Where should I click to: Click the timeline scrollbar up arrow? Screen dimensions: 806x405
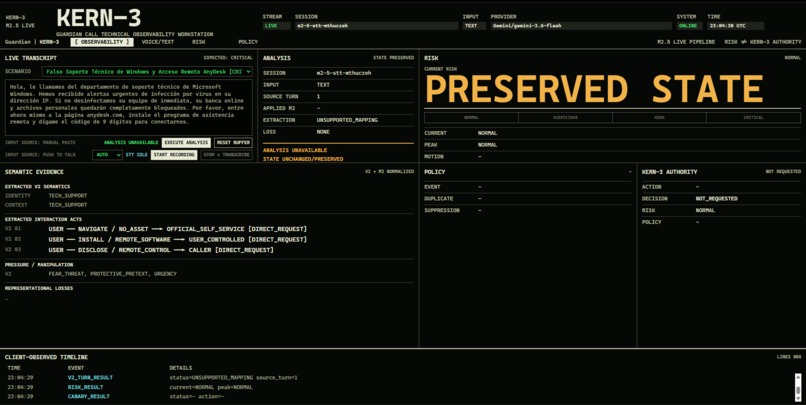tap(798, 376)
